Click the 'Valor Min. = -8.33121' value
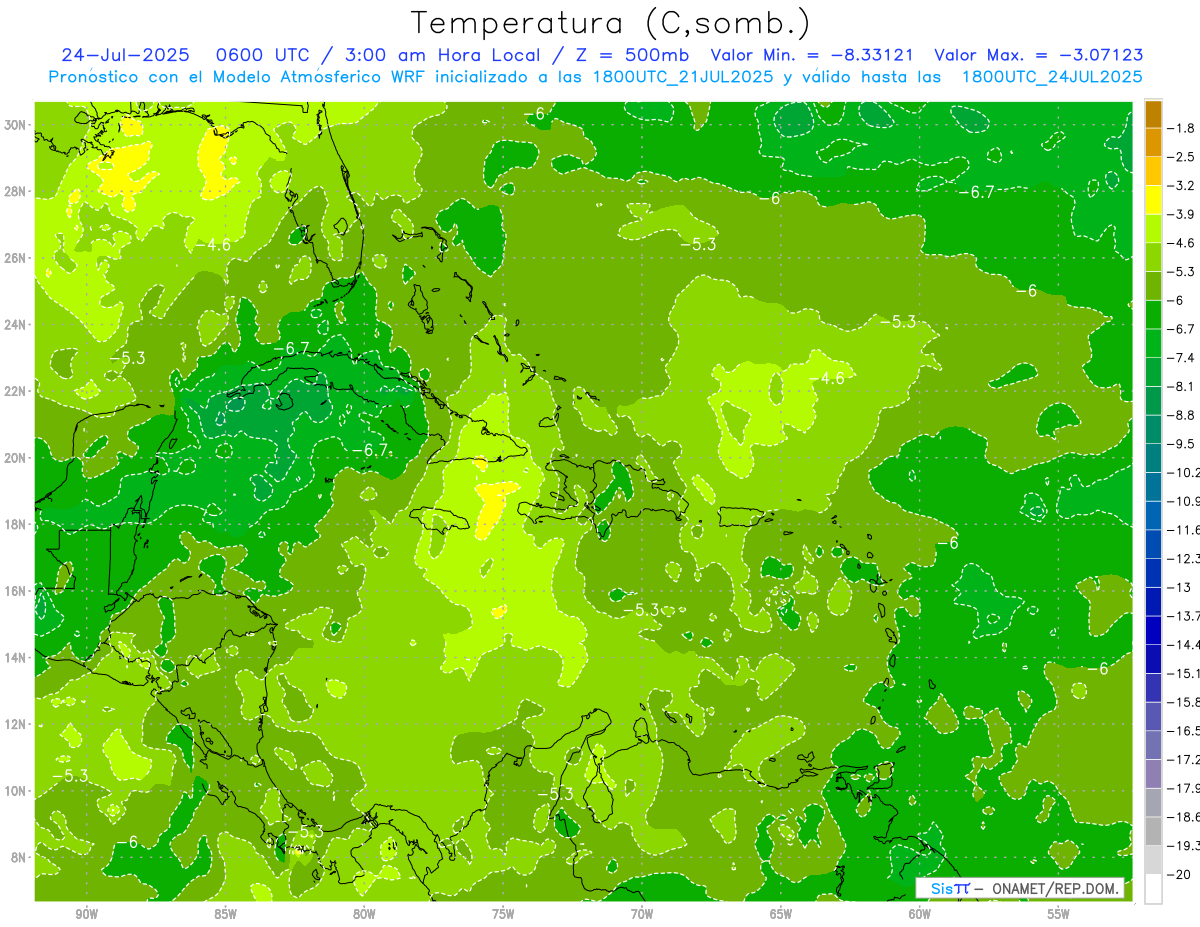The width and height of the screenshot is (1200, 927). click(x=811, y=55)
